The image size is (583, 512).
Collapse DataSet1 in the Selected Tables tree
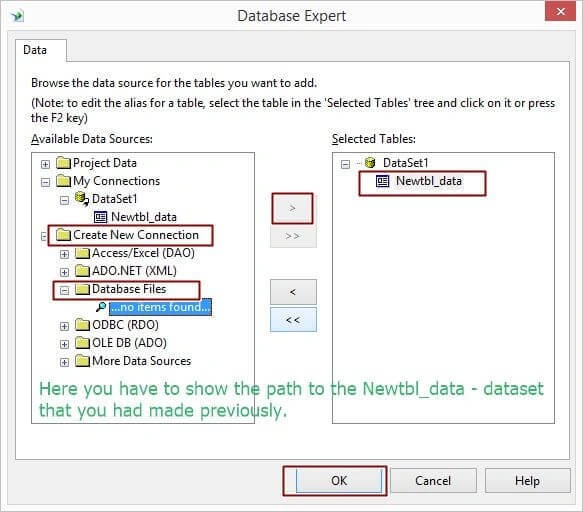pos(345,164)
